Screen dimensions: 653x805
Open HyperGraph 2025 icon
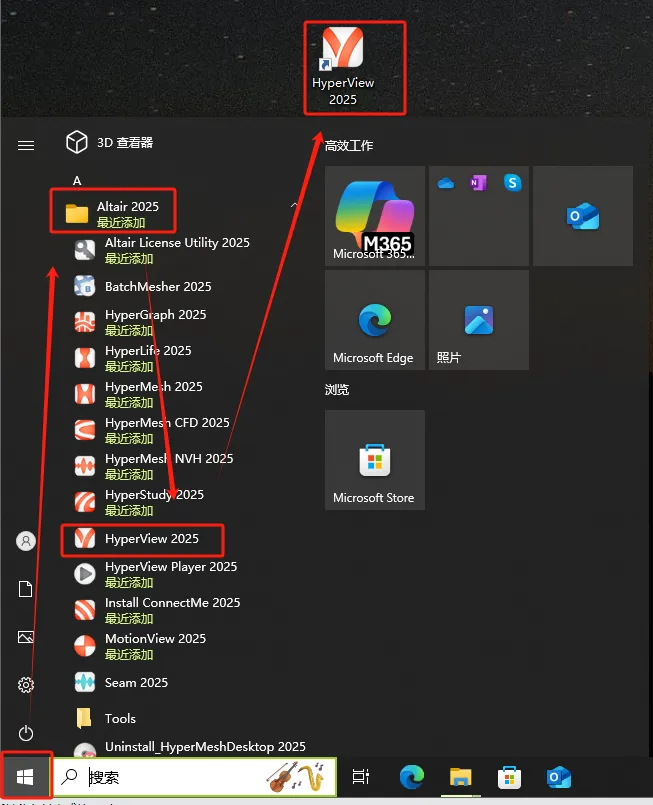click(x=85, y=322)
